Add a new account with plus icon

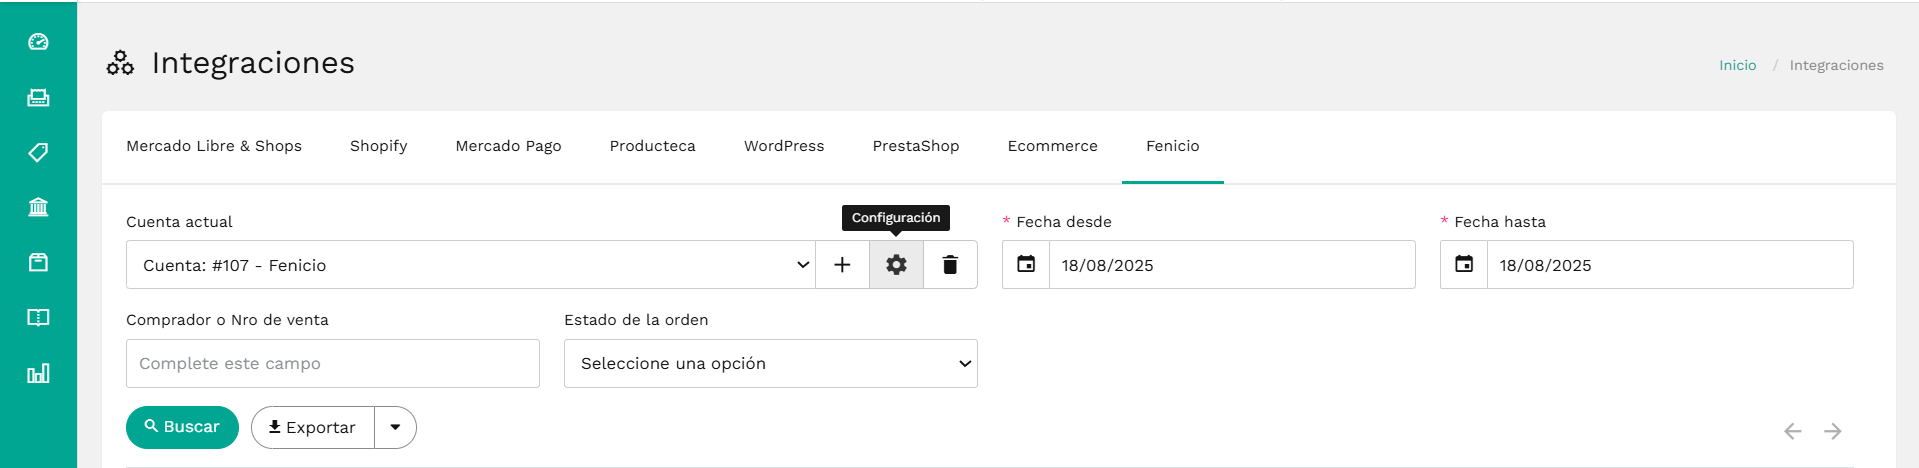click(842, 265)
